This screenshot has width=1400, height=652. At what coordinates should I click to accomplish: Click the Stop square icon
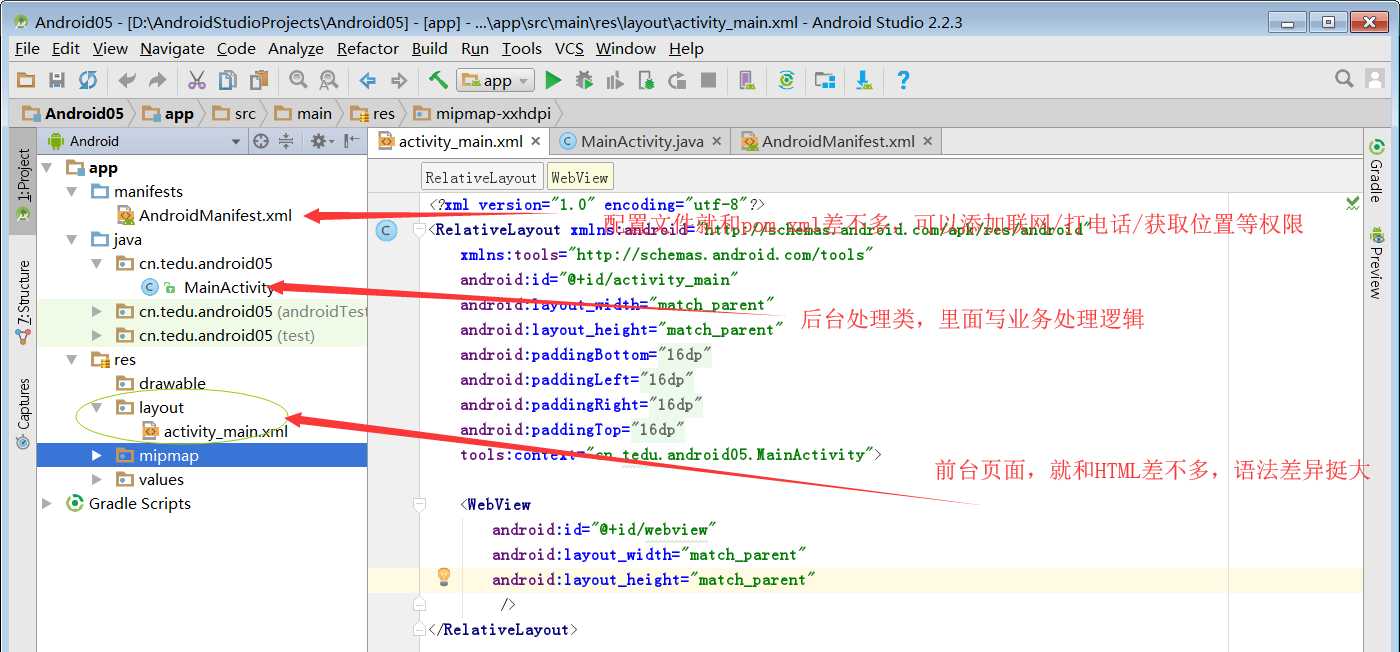(x=708, y=80)
